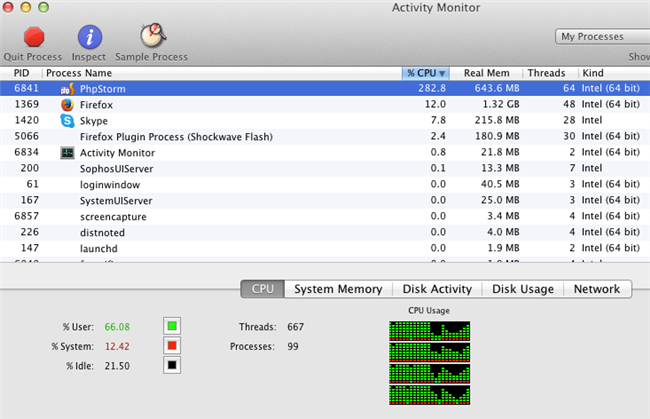Sort by the PID column header

[21, 73]
